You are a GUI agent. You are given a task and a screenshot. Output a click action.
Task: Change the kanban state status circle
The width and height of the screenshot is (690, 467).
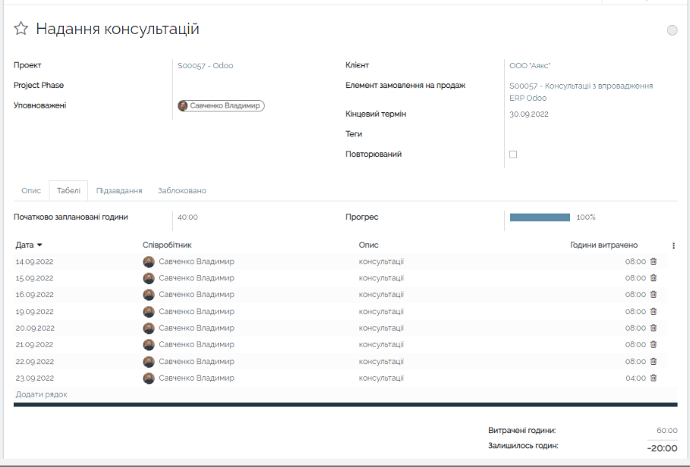pos(672,30)
